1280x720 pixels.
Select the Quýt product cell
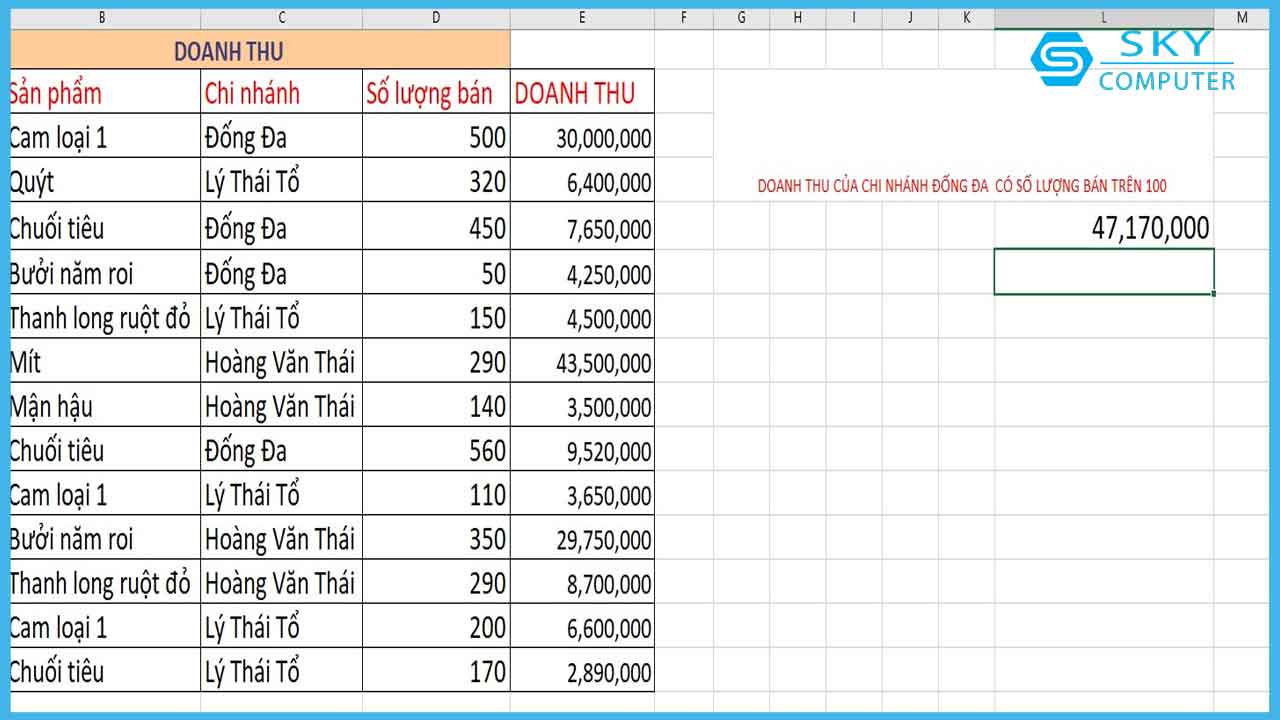104,181
